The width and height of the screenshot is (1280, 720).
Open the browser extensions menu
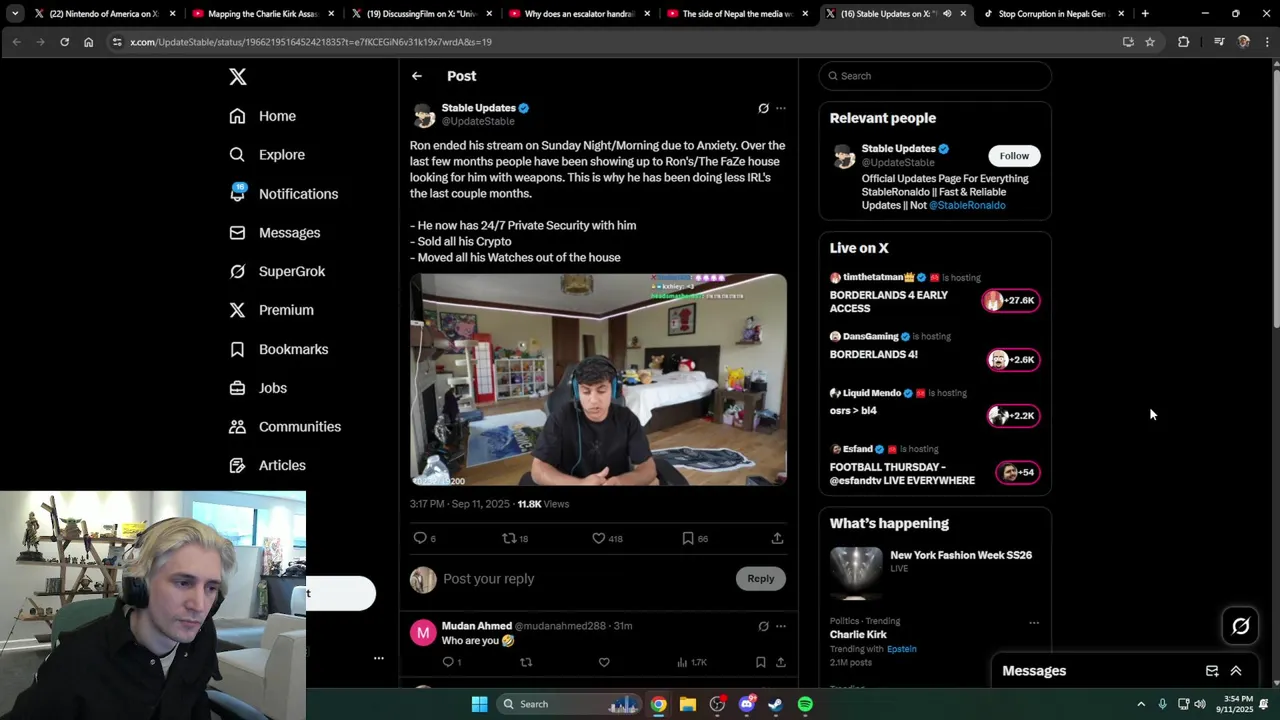tap(1184, 42)
